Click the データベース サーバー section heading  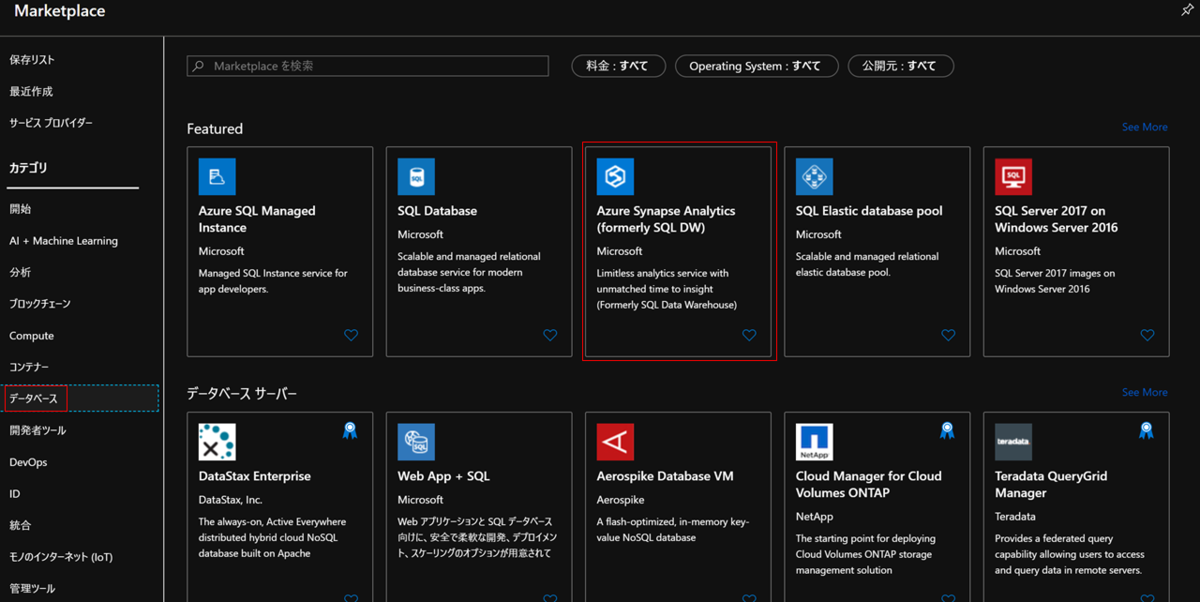tap(242, 394)
